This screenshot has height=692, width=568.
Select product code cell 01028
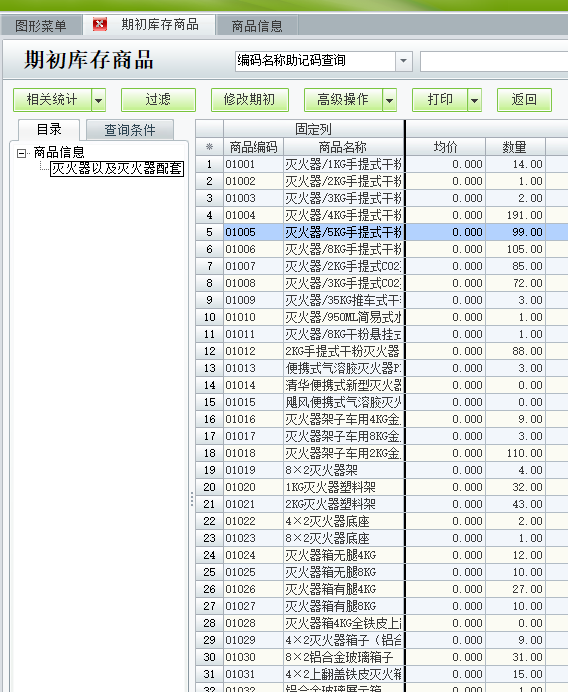click(253, 623)
